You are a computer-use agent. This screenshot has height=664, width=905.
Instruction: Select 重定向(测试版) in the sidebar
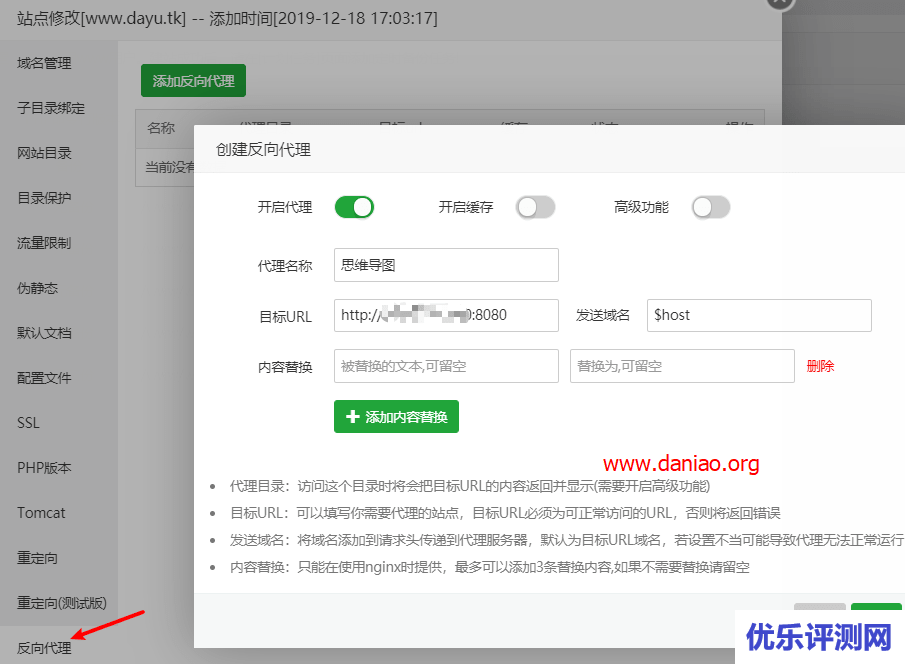tap(62, 603)
